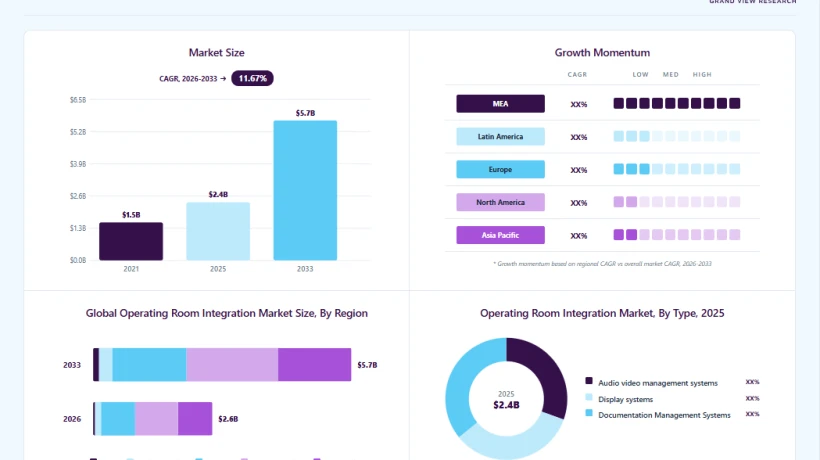Click the 'MED' column header

671,75
